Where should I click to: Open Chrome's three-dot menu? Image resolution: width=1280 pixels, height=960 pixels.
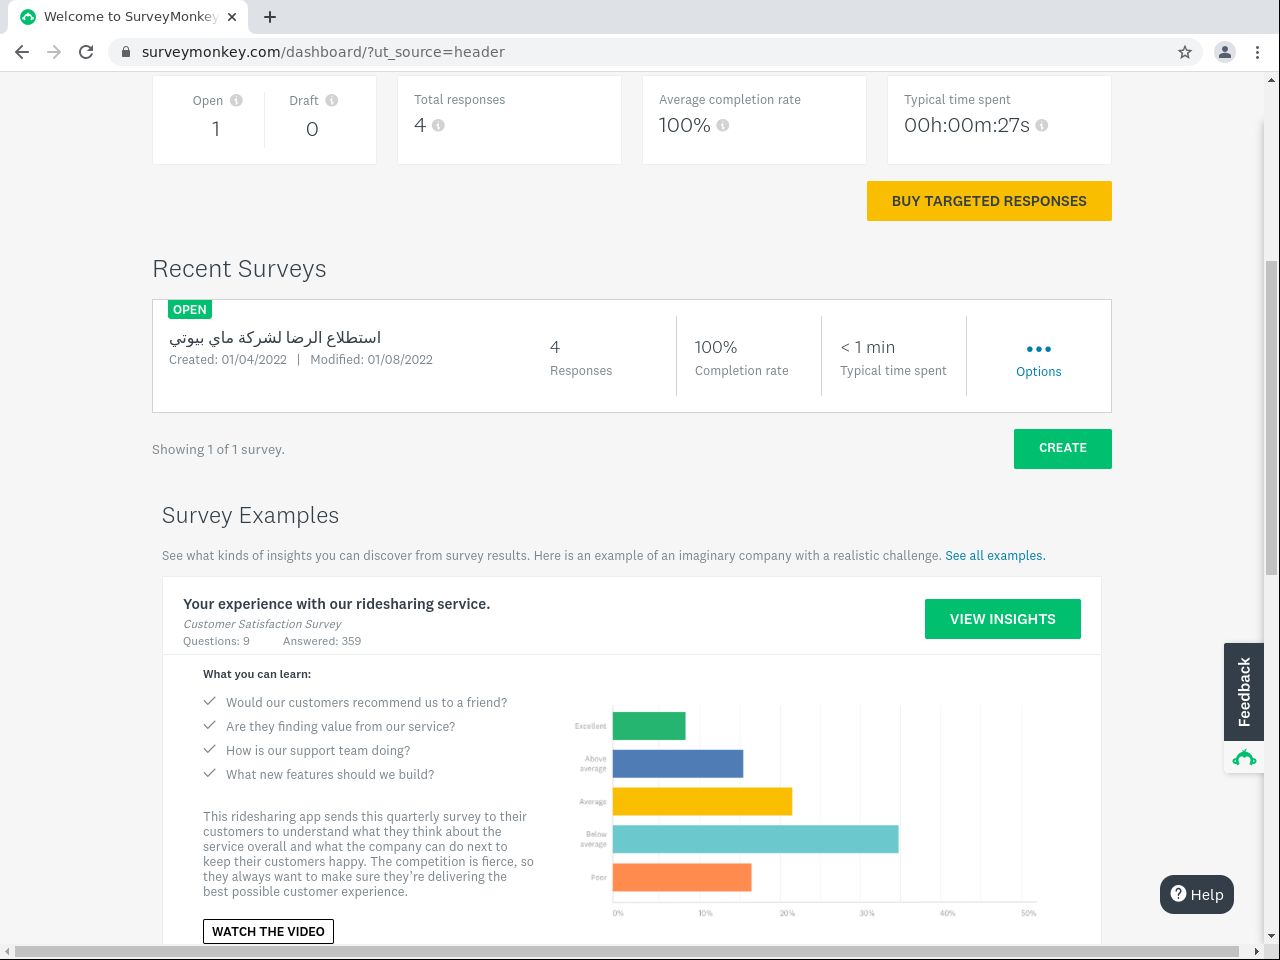[1257, 52]
